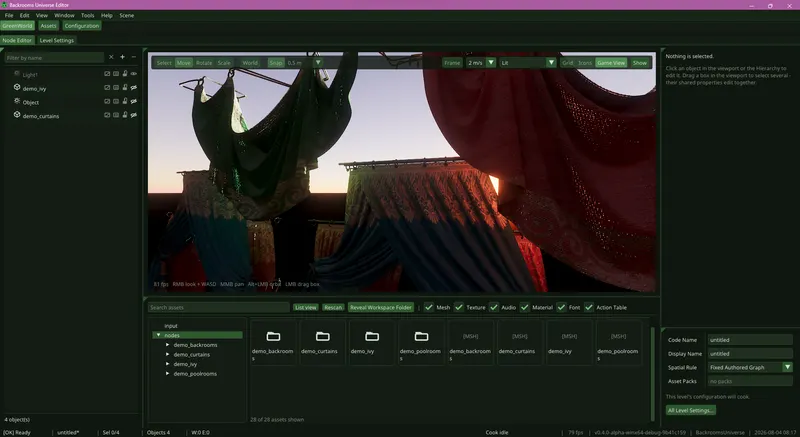Expand demo_poolrooms in asset tree
This screenshot has height=437, width=800.
(167, 374)
